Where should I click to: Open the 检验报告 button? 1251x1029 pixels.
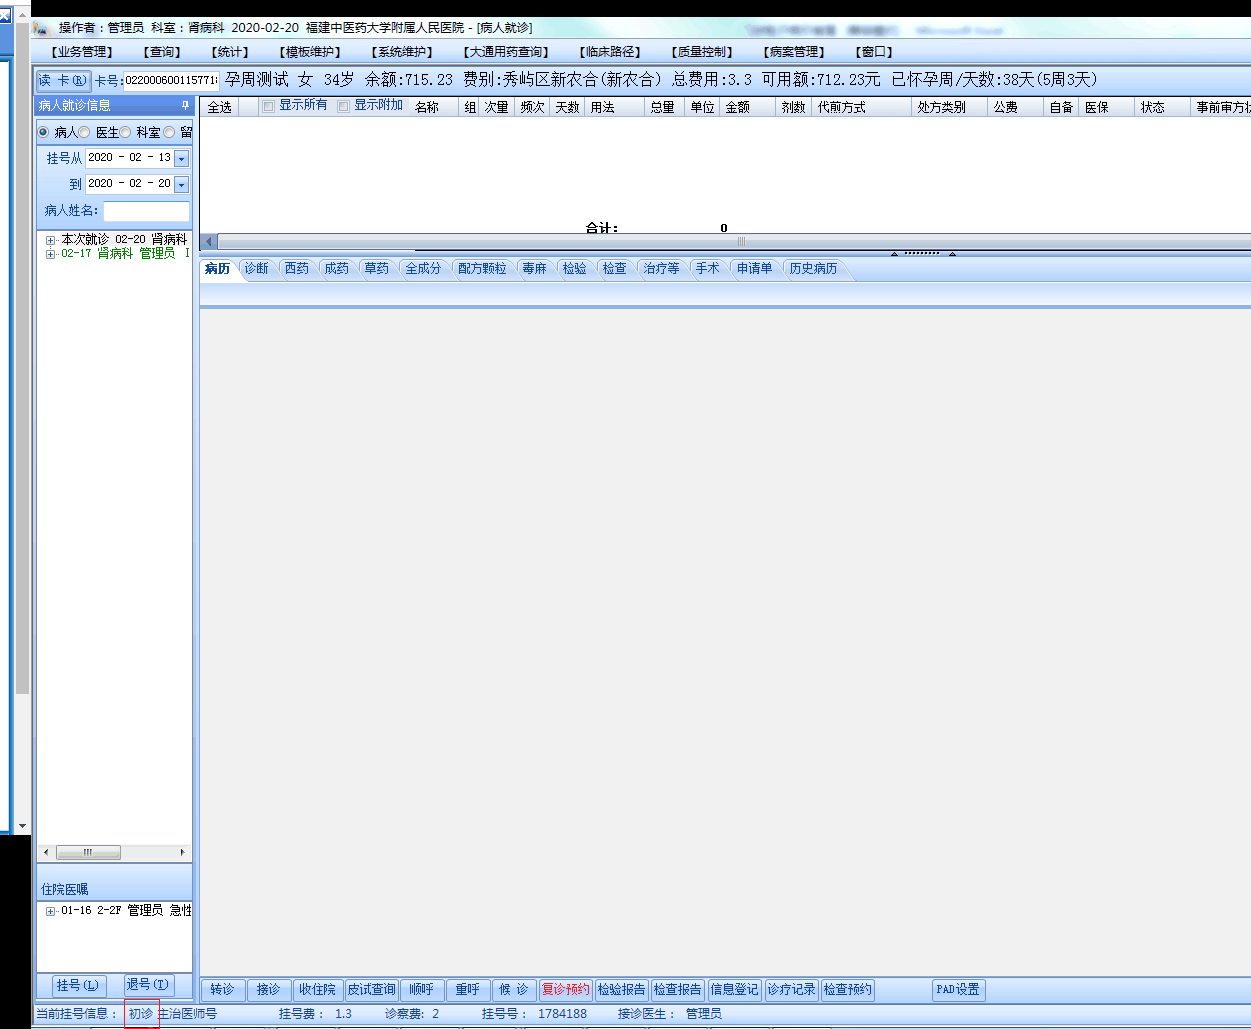(x=622, y=990)
